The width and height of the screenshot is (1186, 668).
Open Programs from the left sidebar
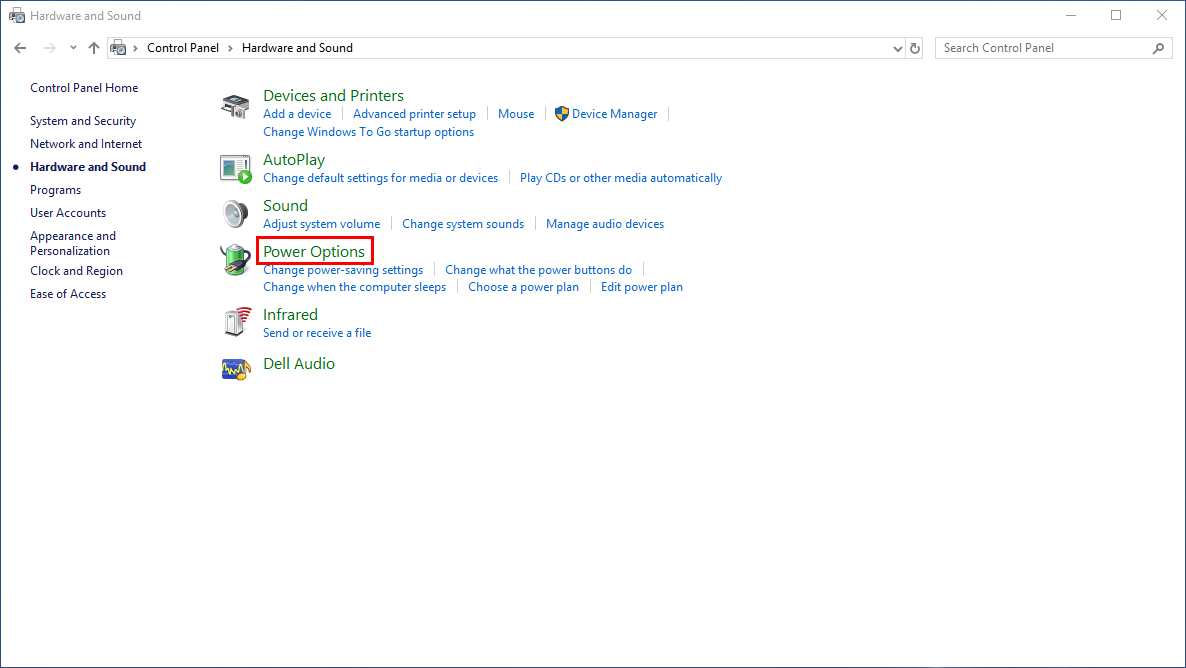(x=55, y=190)
